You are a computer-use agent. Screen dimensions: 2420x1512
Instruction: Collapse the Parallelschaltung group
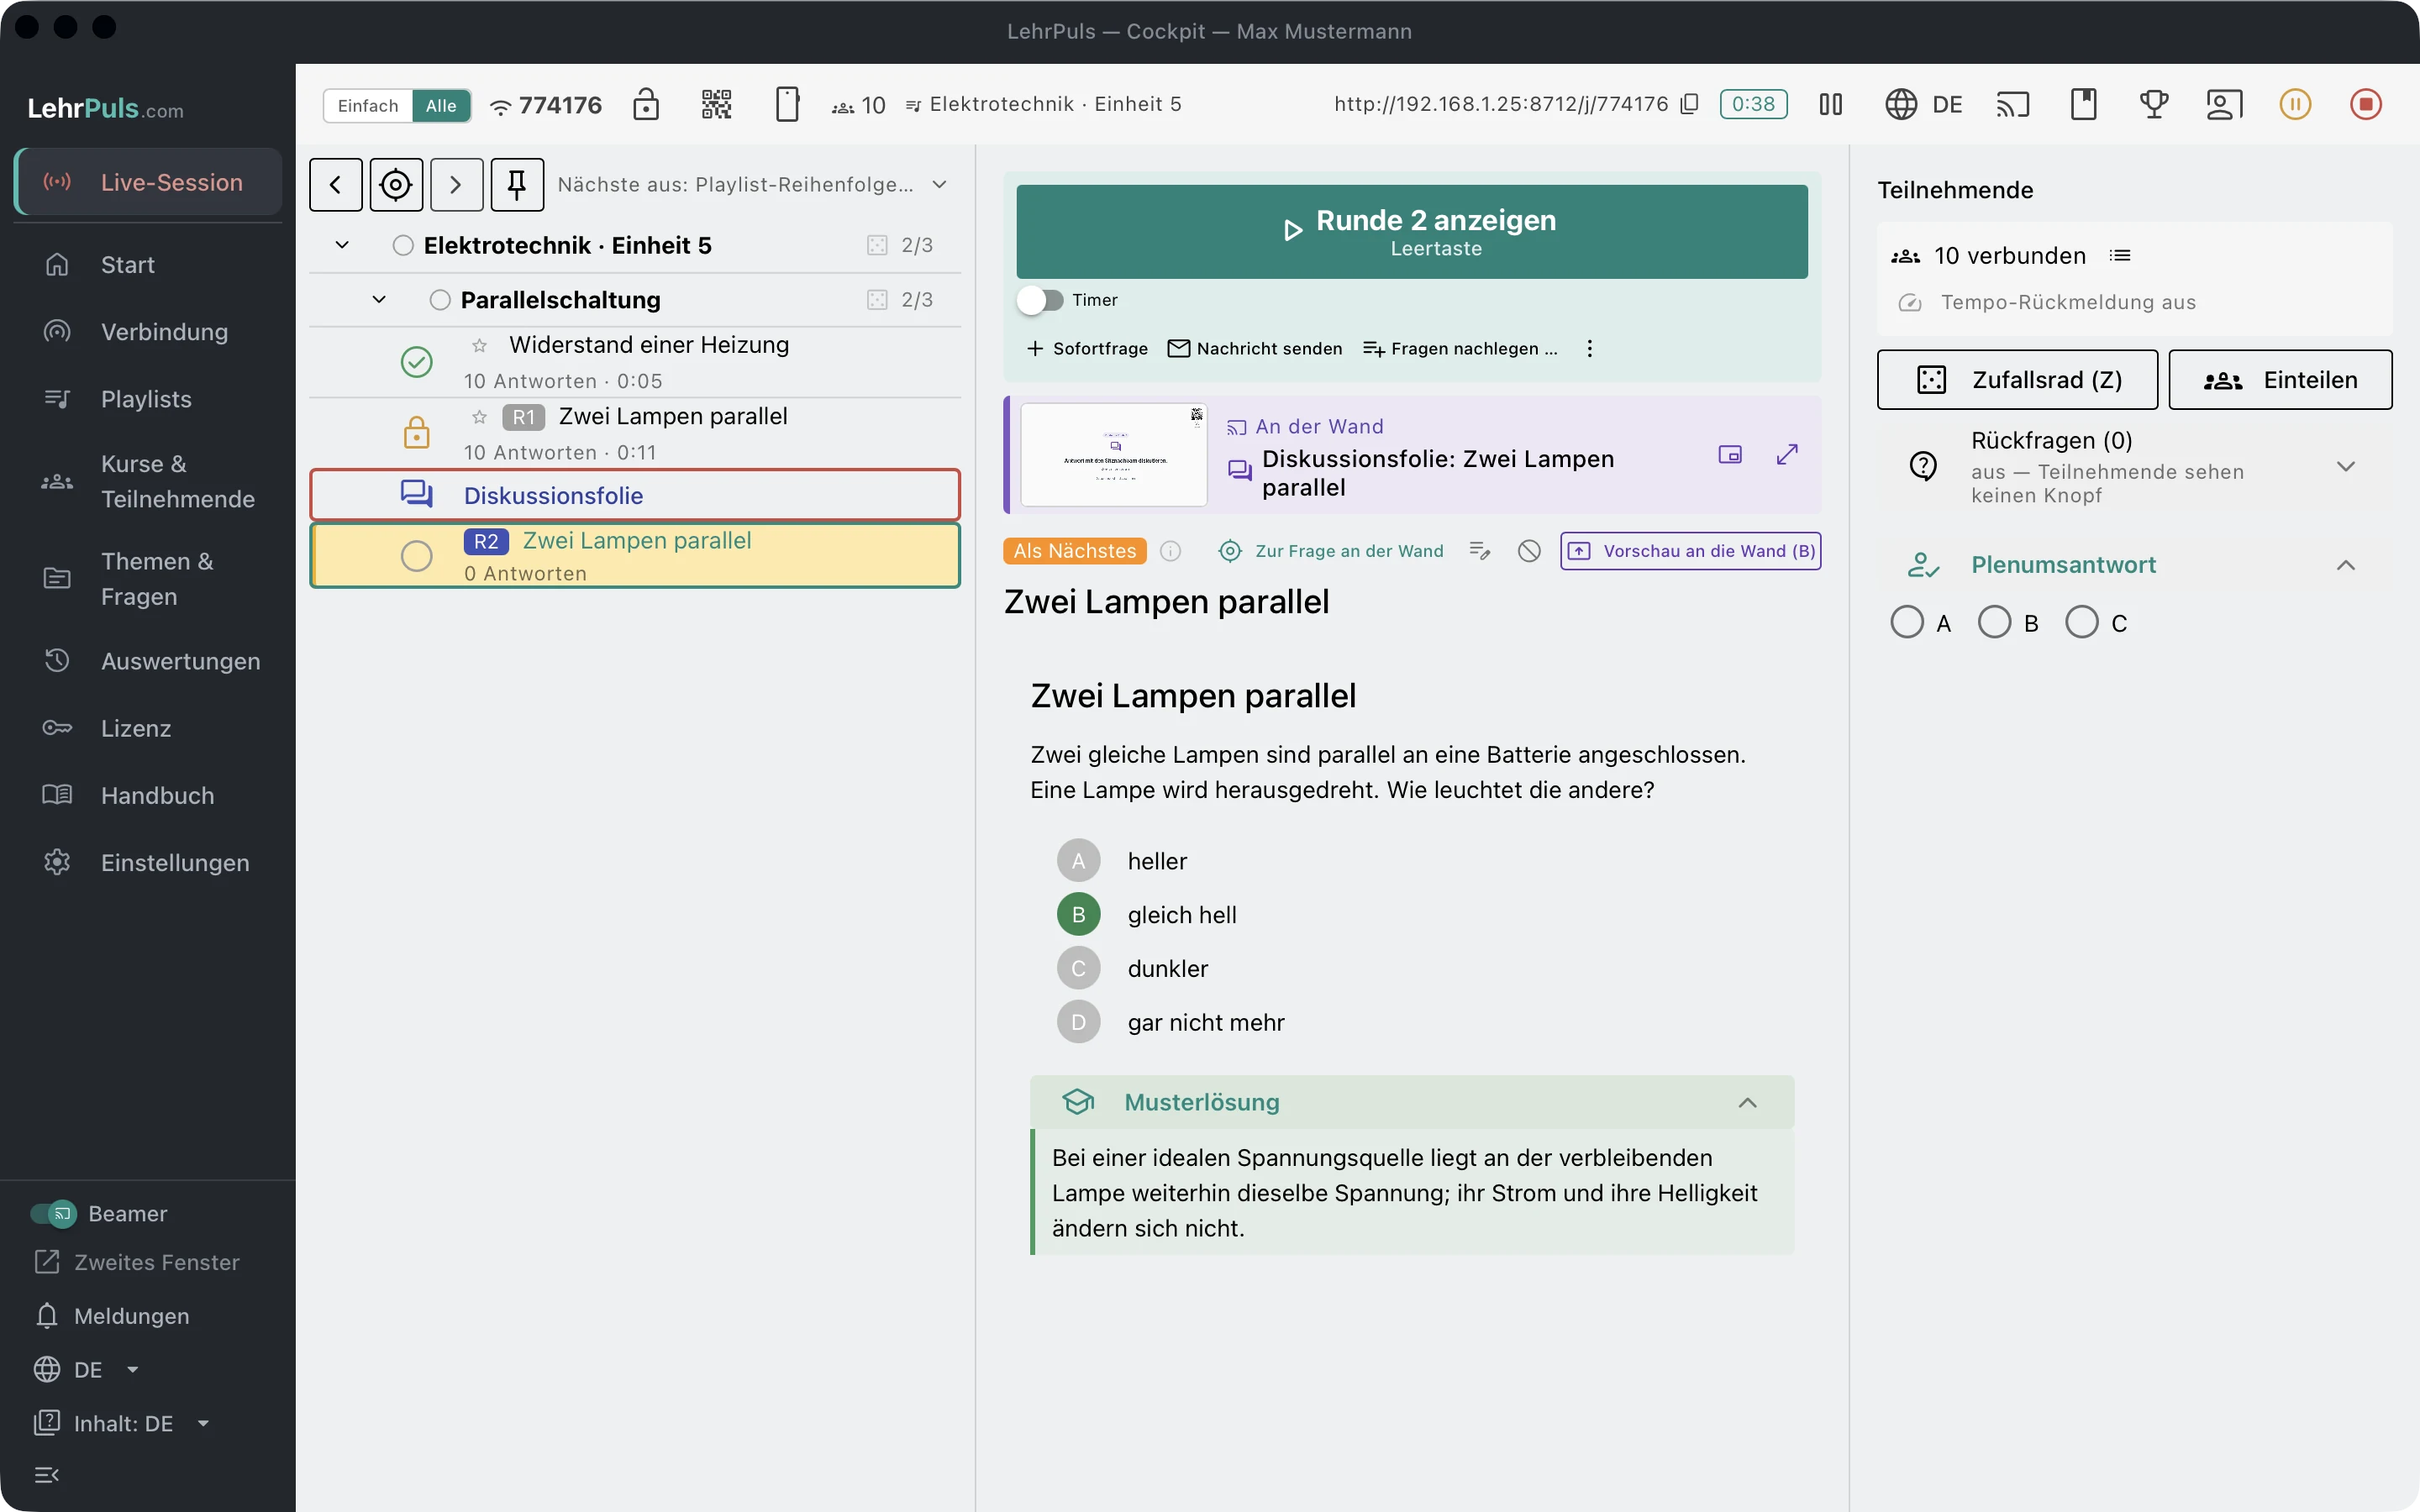(379, 299)
